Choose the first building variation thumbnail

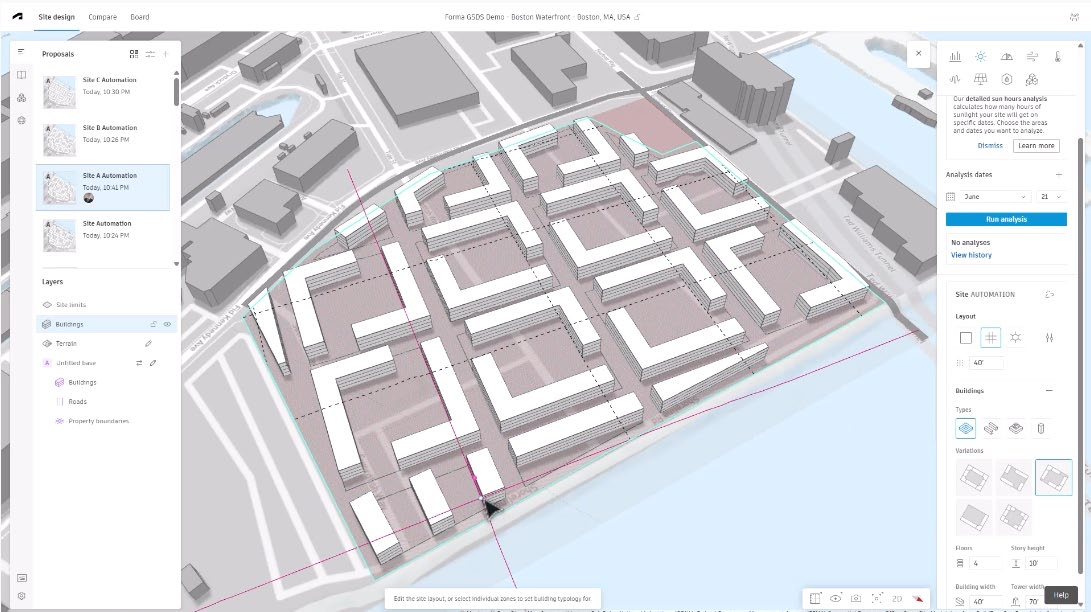click(973, 477)
